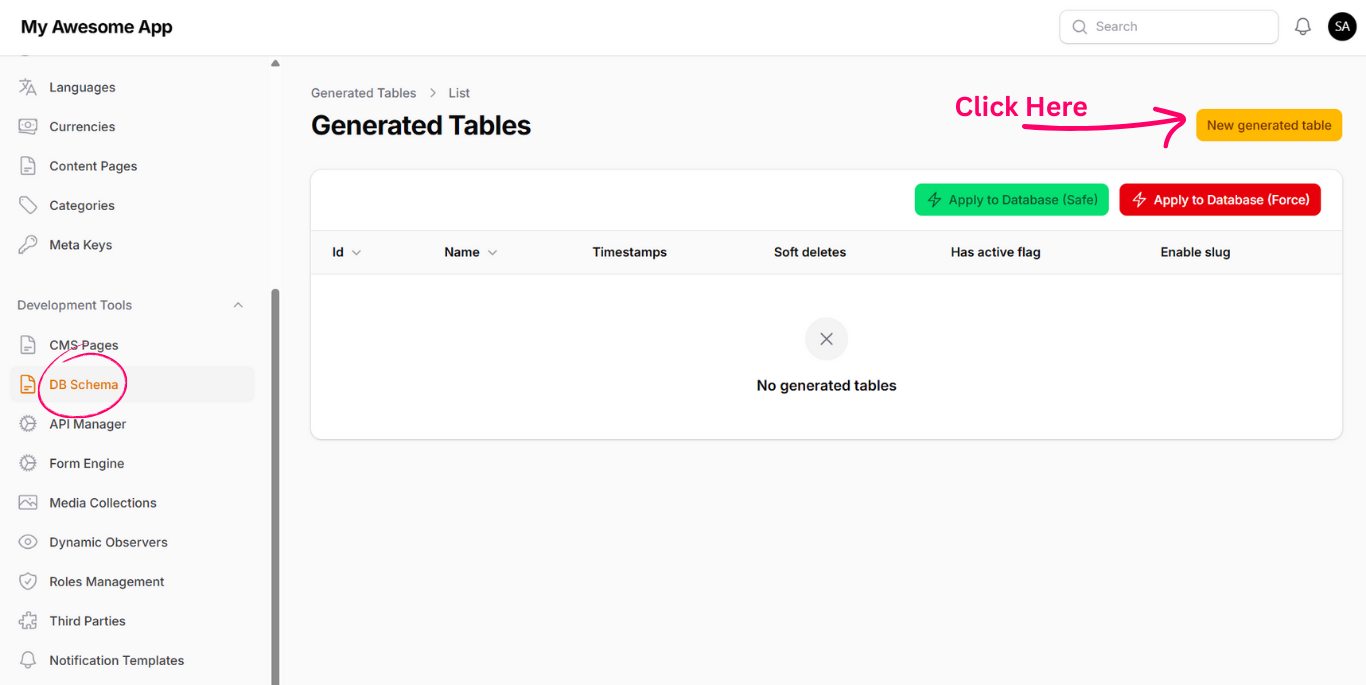Collapse the Development Tools section

[x=238, y=305]
